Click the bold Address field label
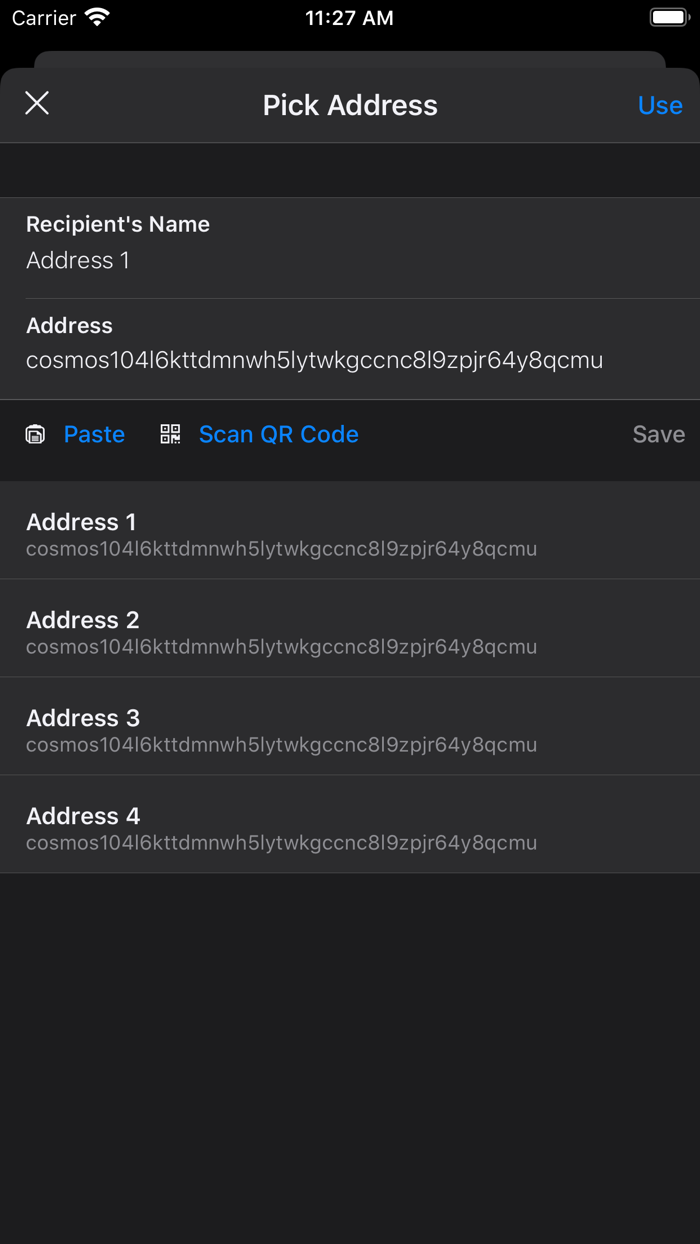The image size is (700, 1244). (x=69, y=325)
